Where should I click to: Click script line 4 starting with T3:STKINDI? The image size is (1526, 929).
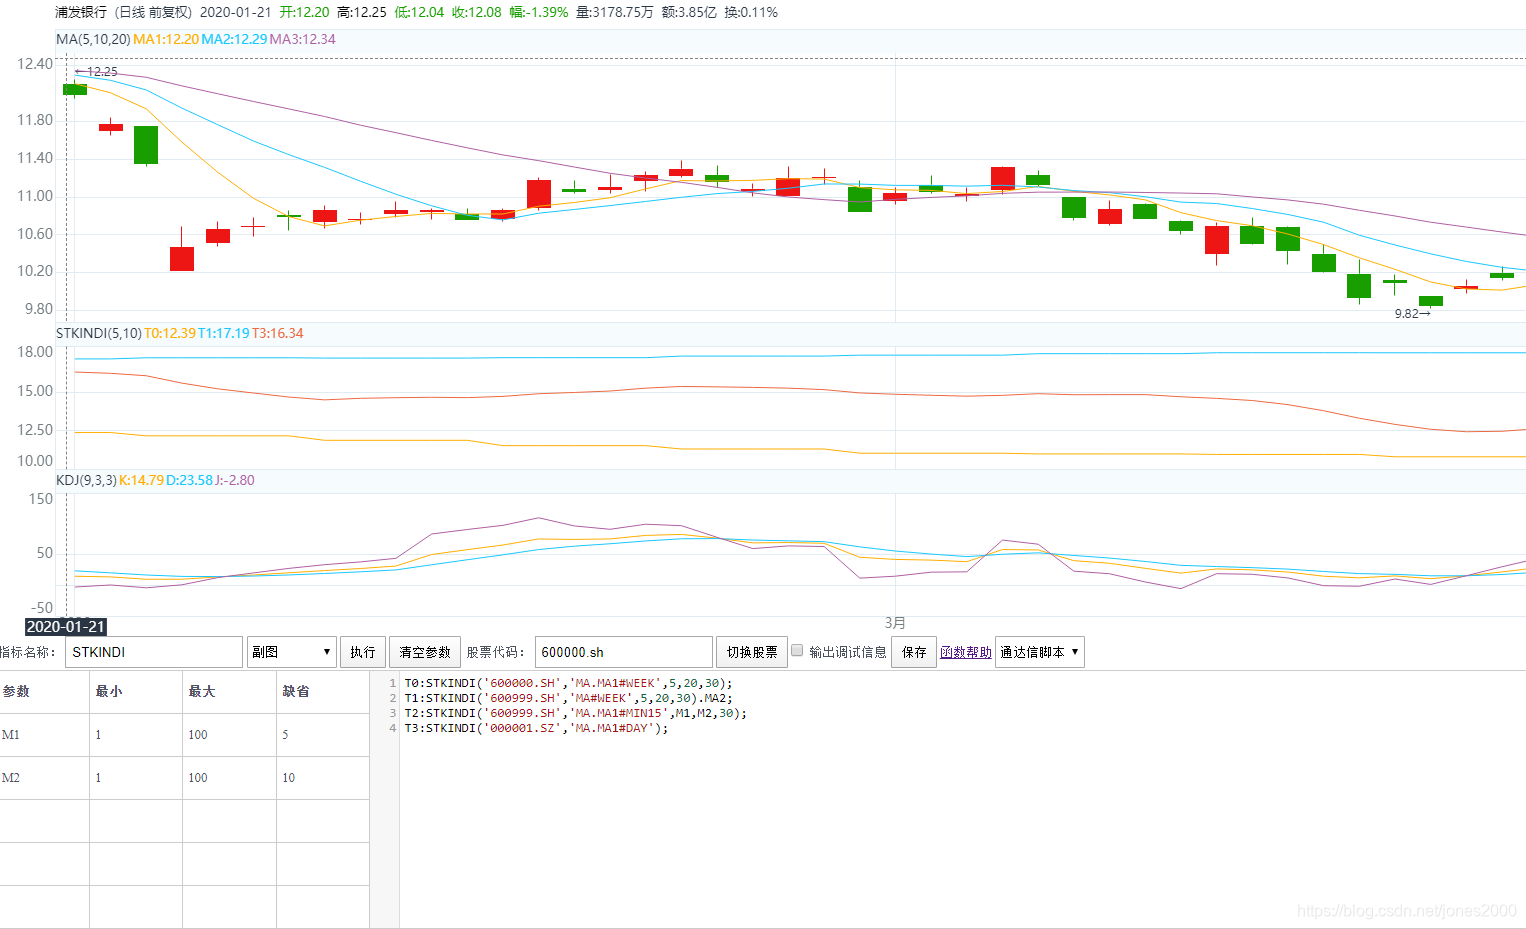click(x=536, y=728)
